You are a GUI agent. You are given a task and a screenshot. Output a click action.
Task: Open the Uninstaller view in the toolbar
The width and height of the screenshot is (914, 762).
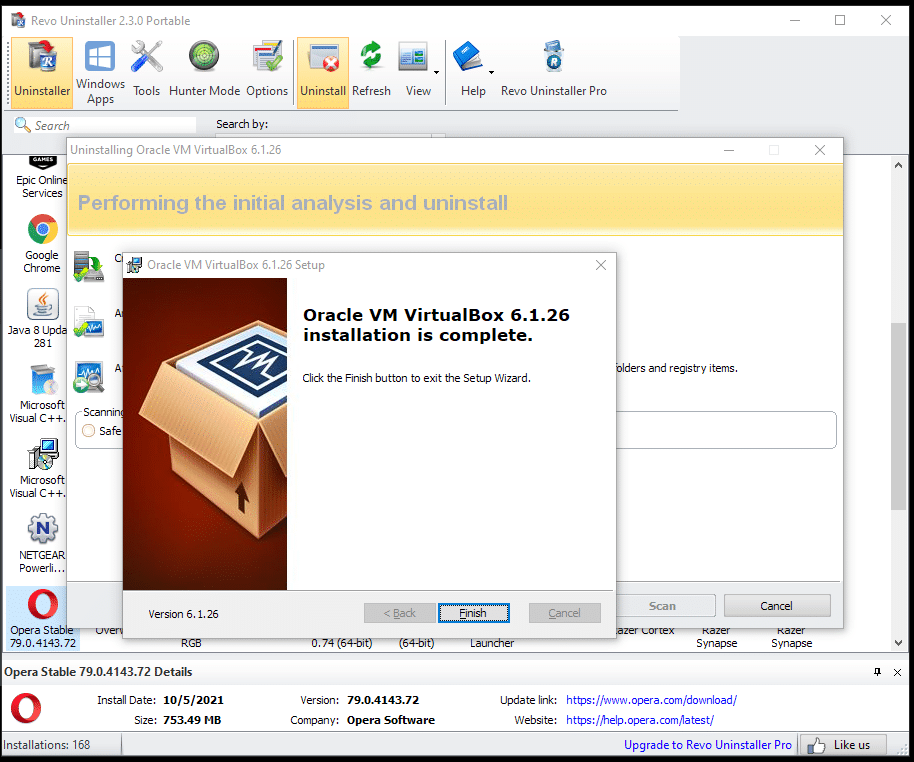tap(42, 72)
